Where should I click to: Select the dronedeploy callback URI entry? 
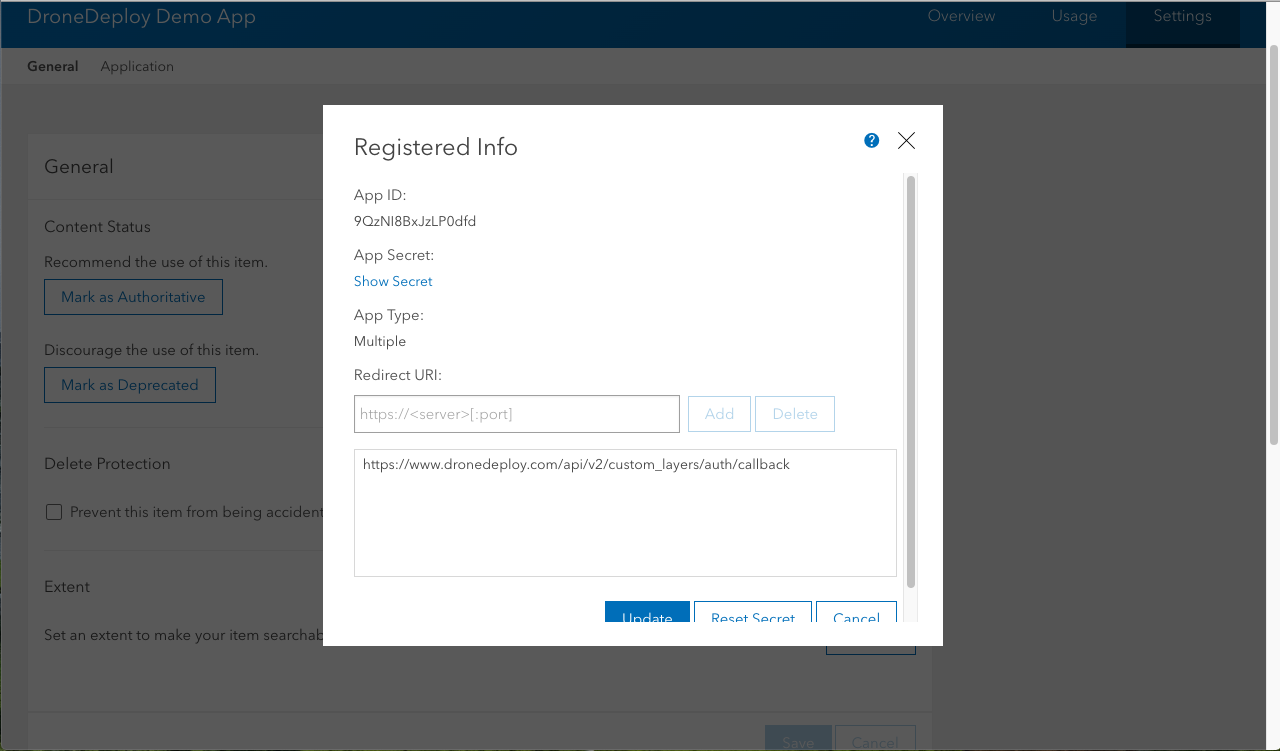tap(576, 464)
